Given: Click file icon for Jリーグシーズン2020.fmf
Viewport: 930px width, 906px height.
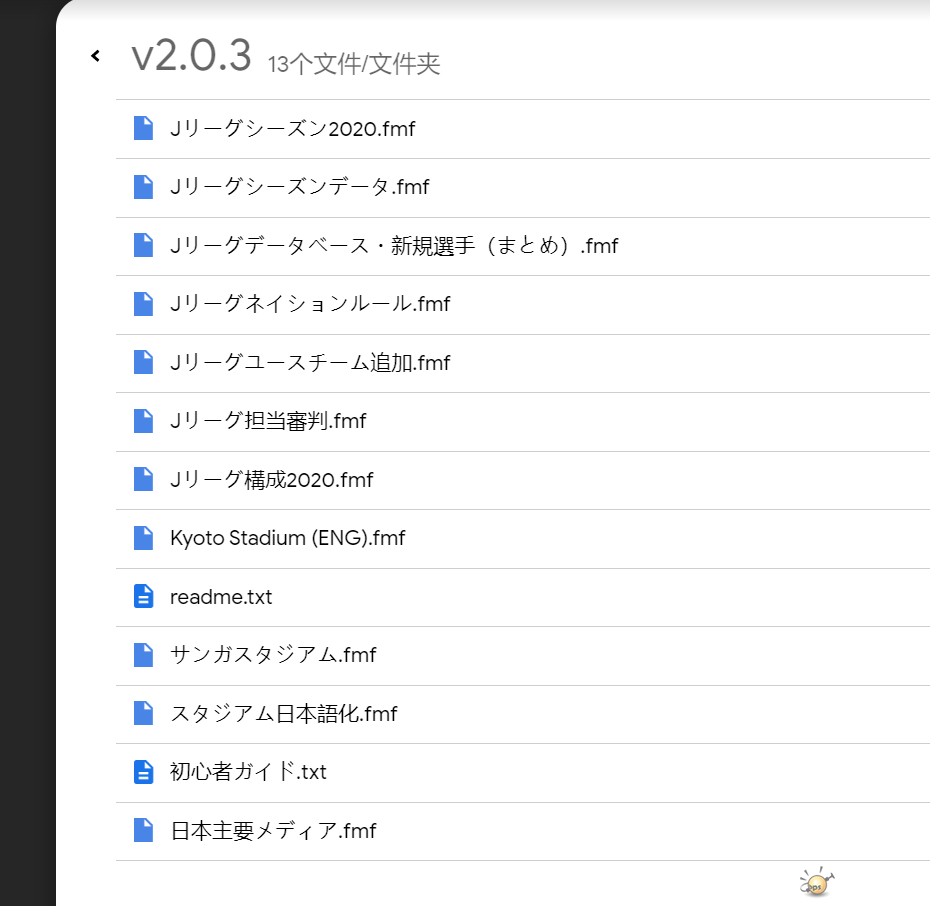Looking at the screenshot, I should point(144,128).
